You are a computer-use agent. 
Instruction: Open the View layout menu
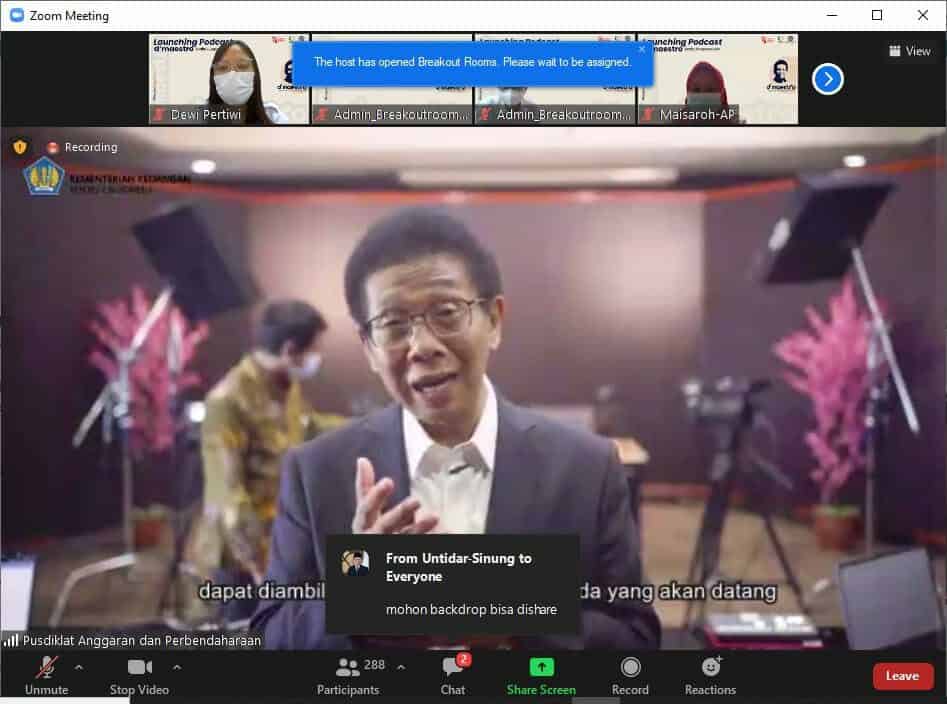click(x=910, y=51)
